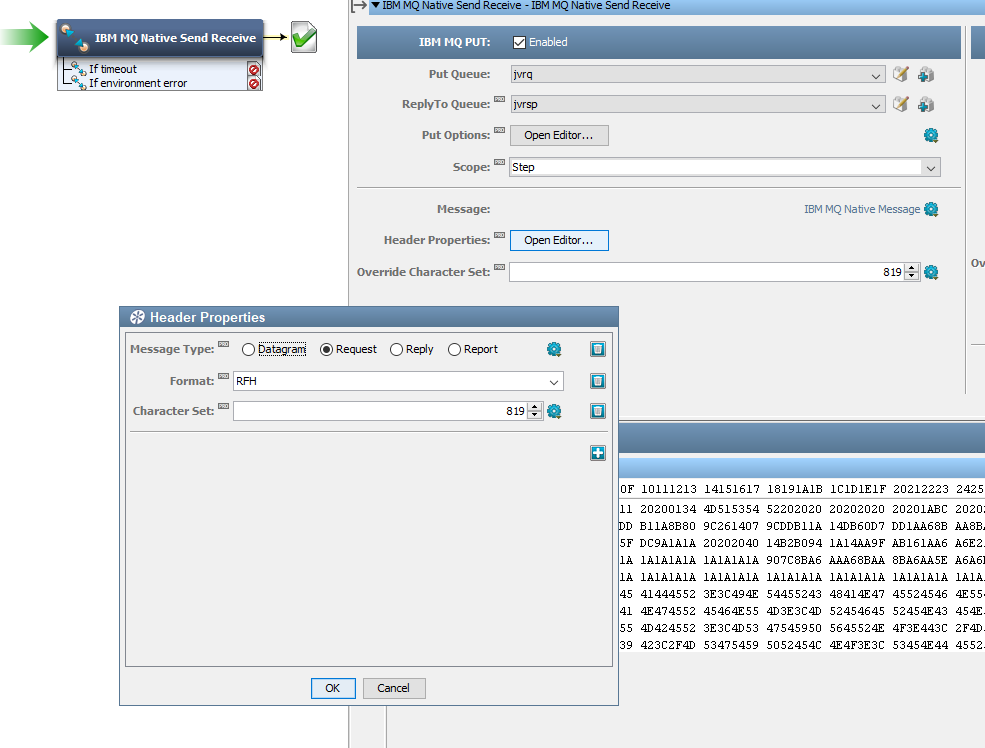The height and width of the screenshot is (748, 985).
Task: Increment the Override Character Set value
Action: [911, 268]
